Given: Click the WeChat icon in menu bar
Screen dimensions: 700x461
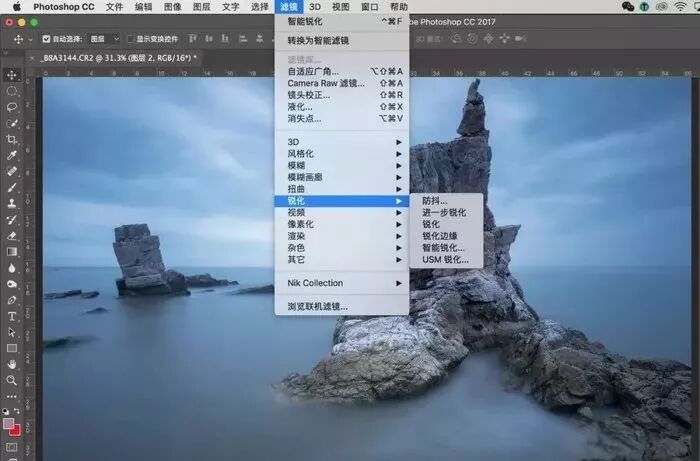Looking at the screenshot, I should 628,6.
